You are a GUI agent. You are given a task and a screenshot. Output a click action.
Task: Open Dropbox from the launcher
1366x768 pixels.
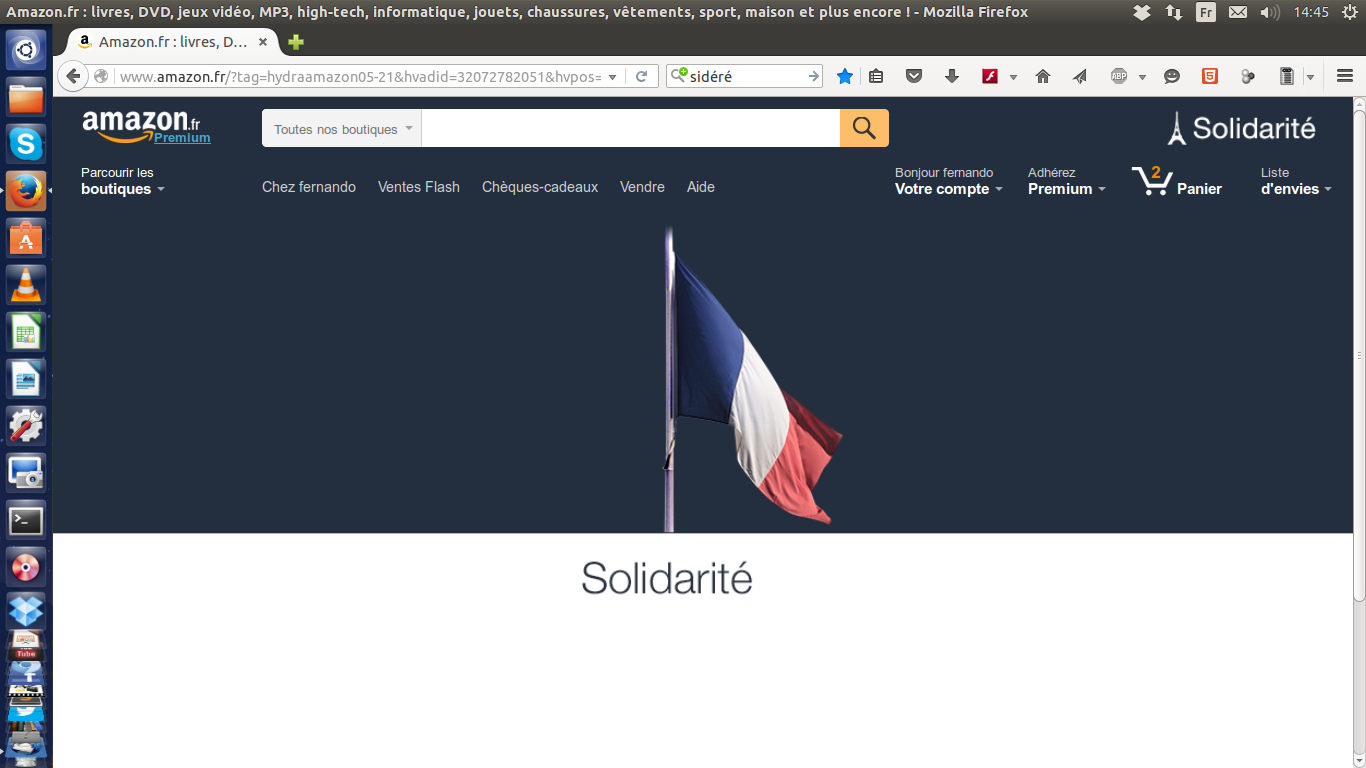click(x=26, y=609)
